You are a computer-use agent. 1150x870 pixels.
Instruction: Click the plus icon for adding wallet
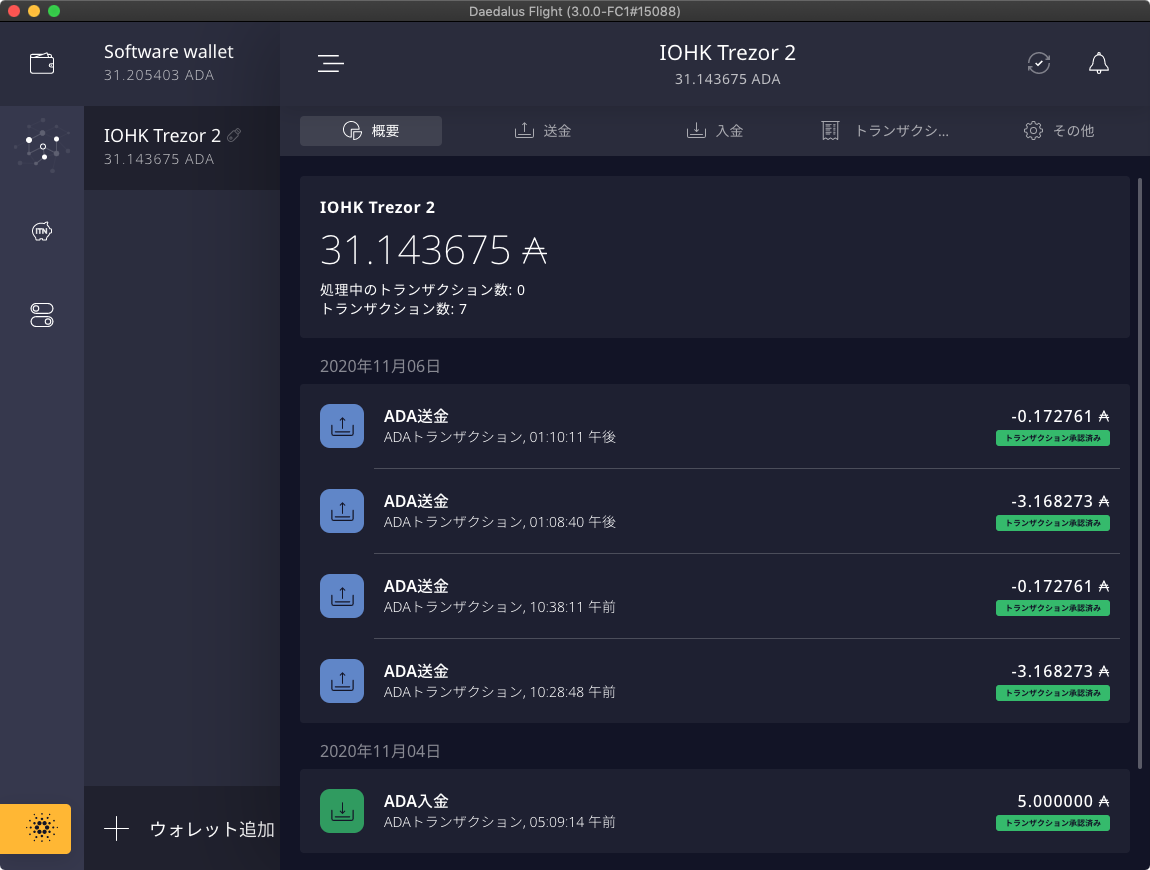(117, 829)
